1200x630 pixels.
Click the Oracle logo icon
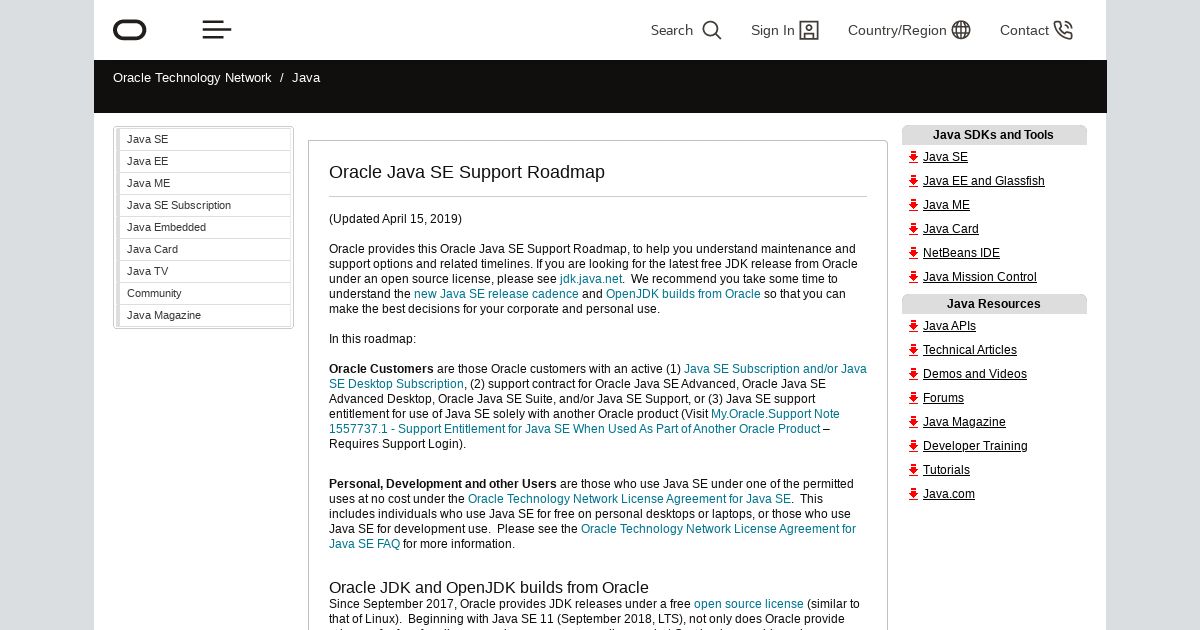pyautogui.click(x=130, y=30)
